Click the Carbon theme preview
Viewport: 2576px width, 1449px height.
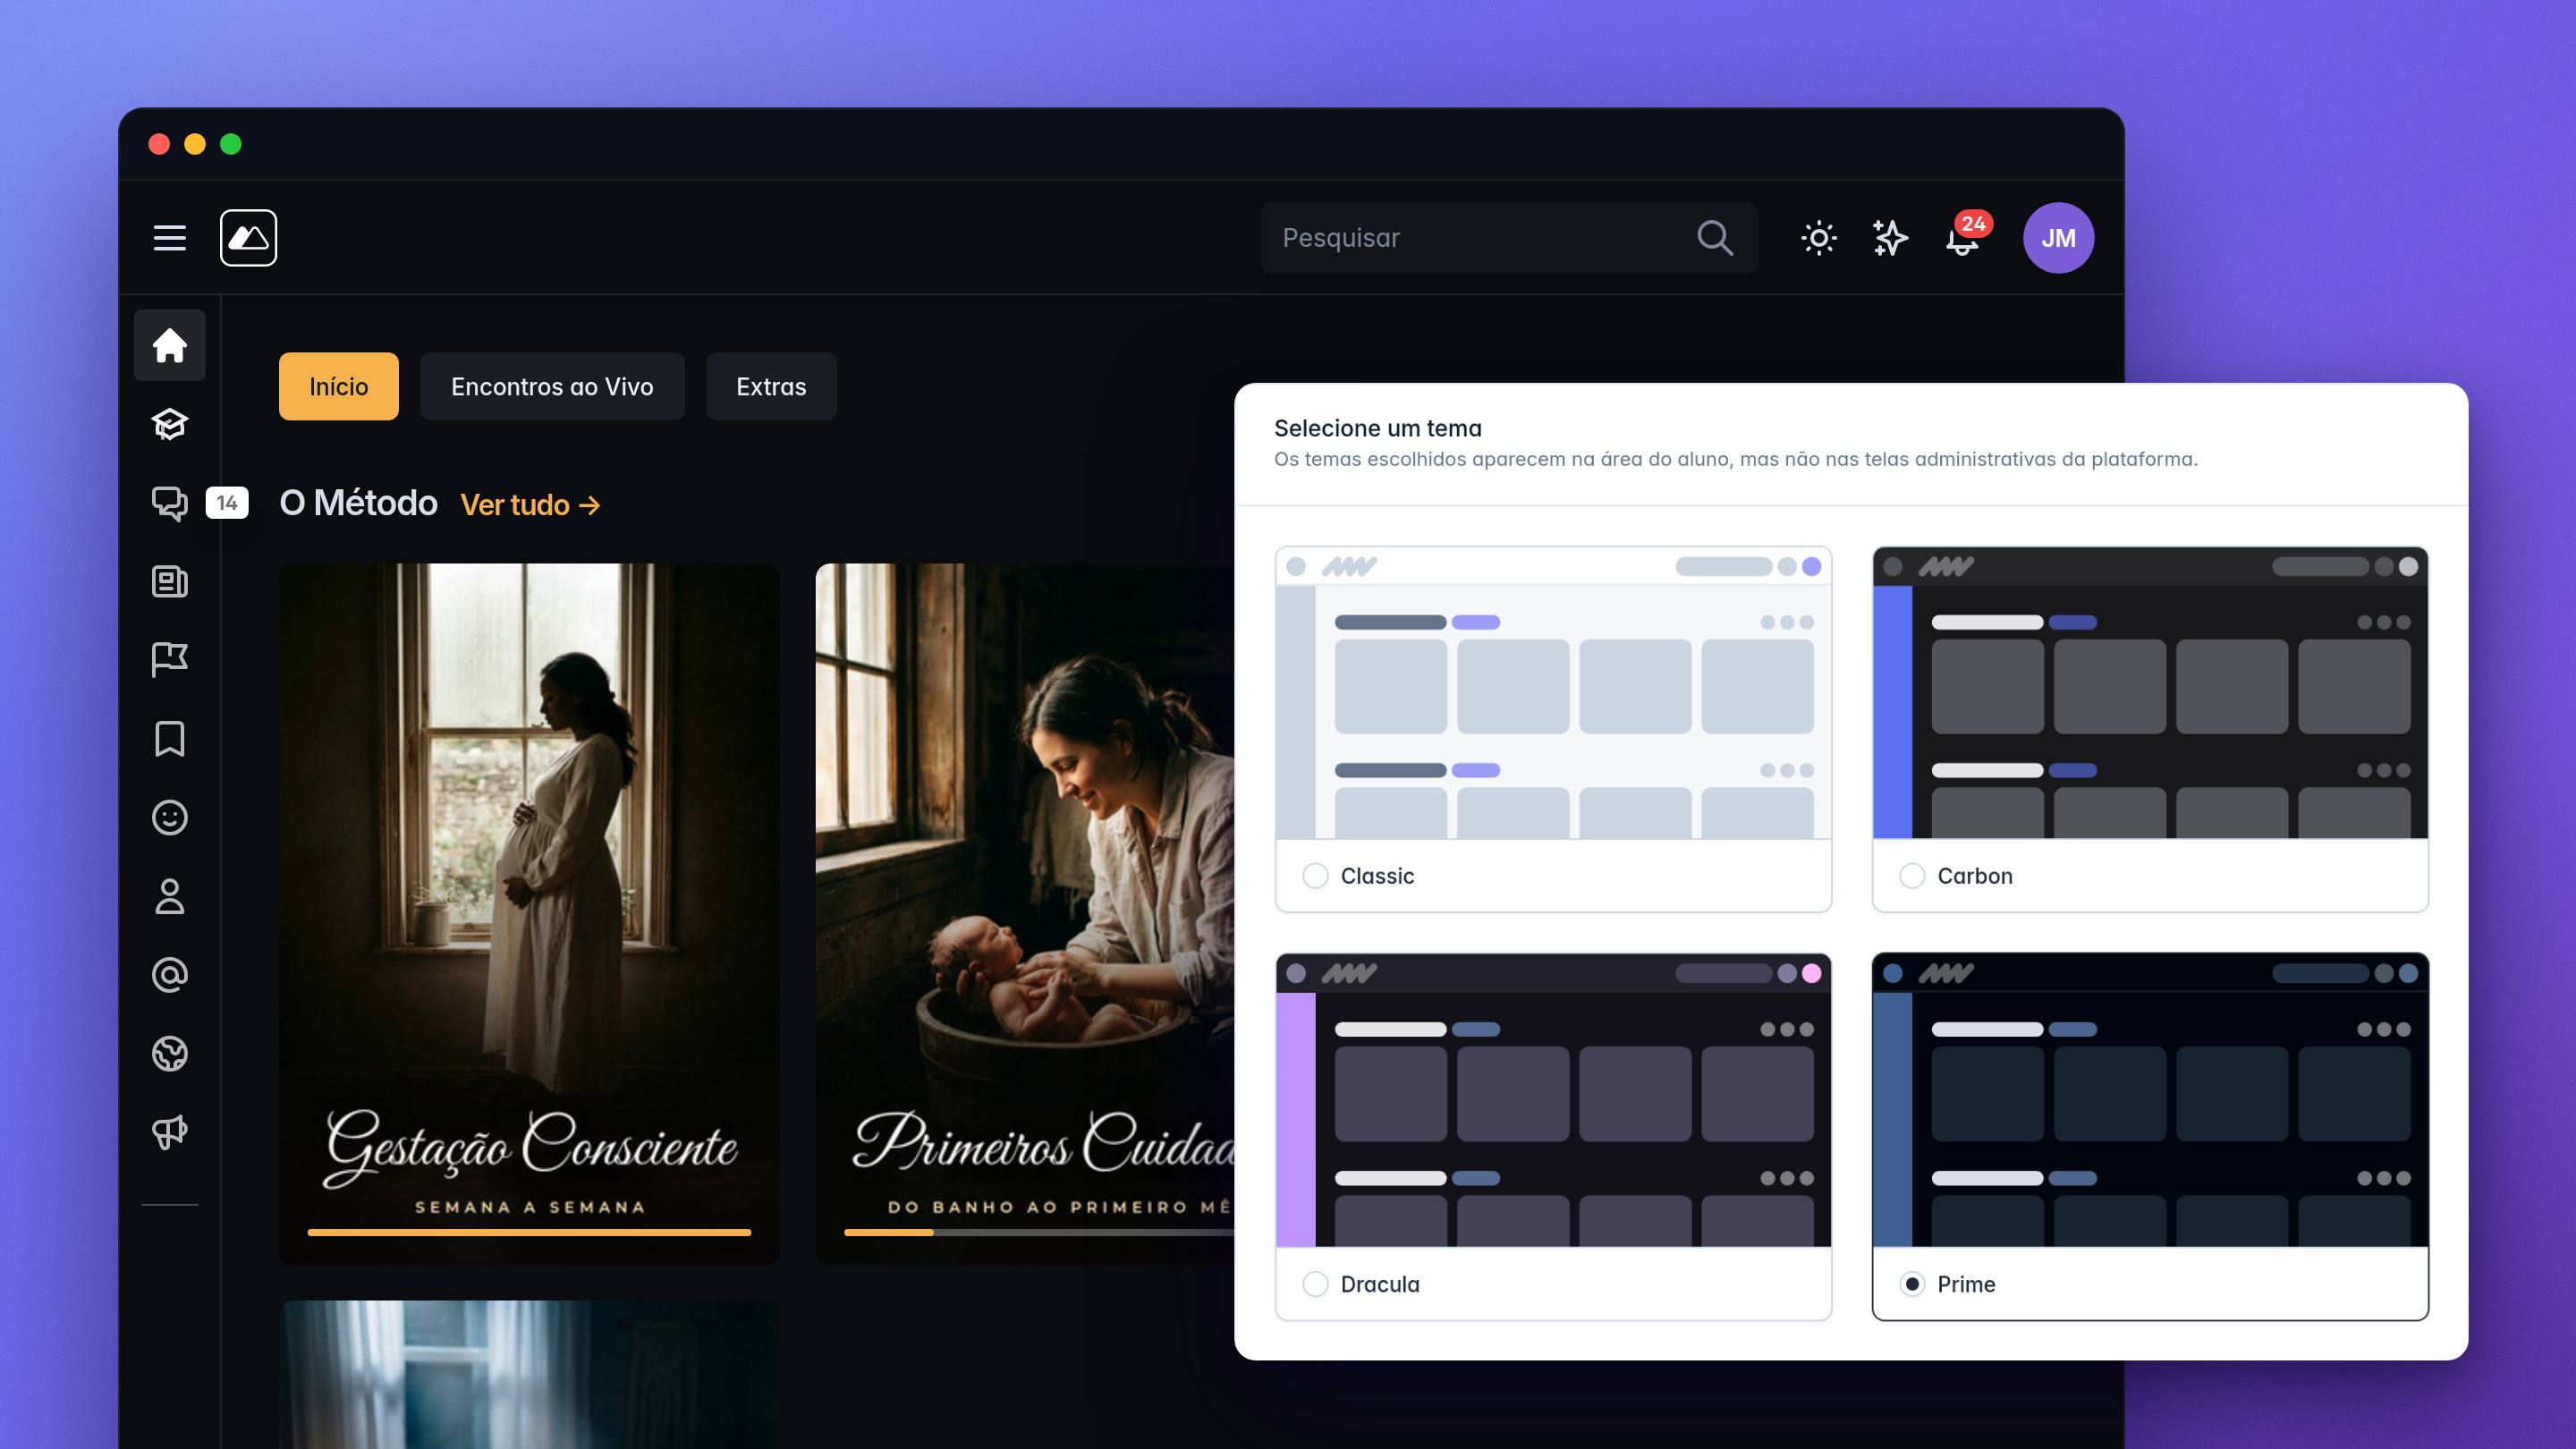(x=2150, y=692)
